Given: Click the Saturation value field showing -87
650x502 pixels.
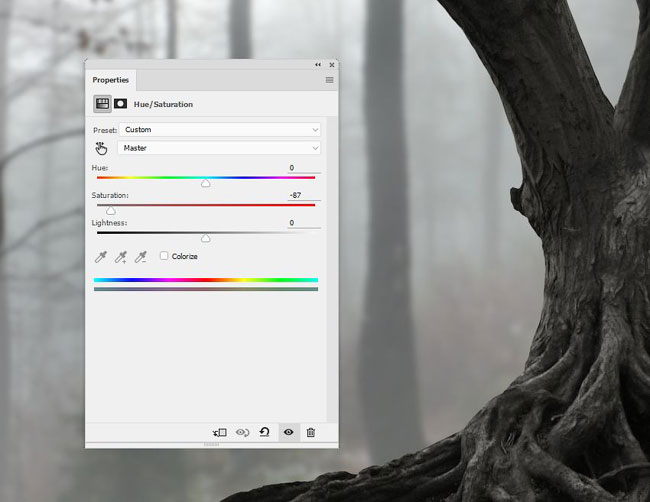Looking at the screenshot, I should point(304,195).
